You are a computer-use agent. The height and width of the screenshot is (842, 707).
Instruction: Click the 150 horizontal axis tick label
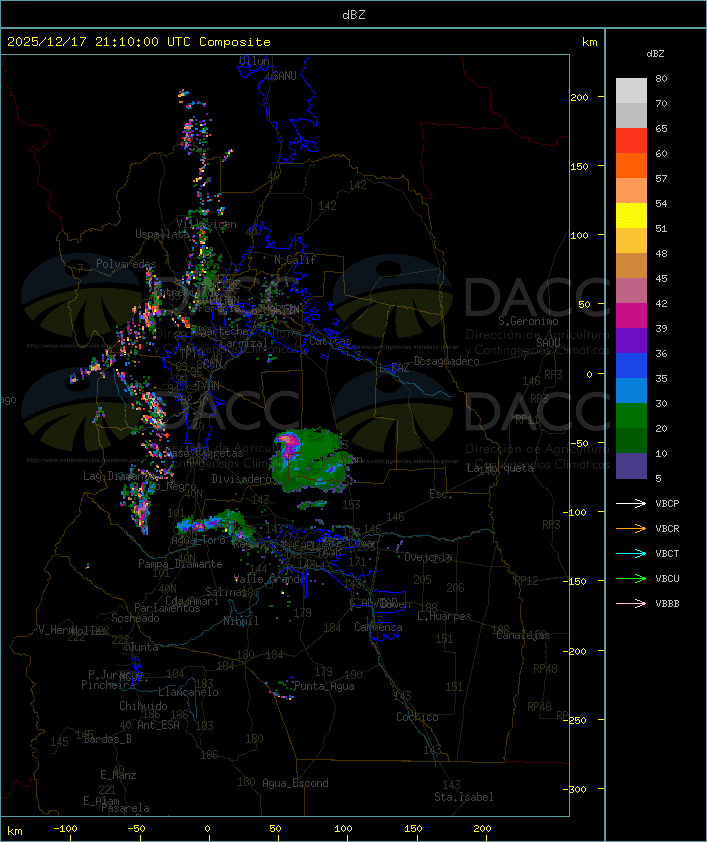413,829
